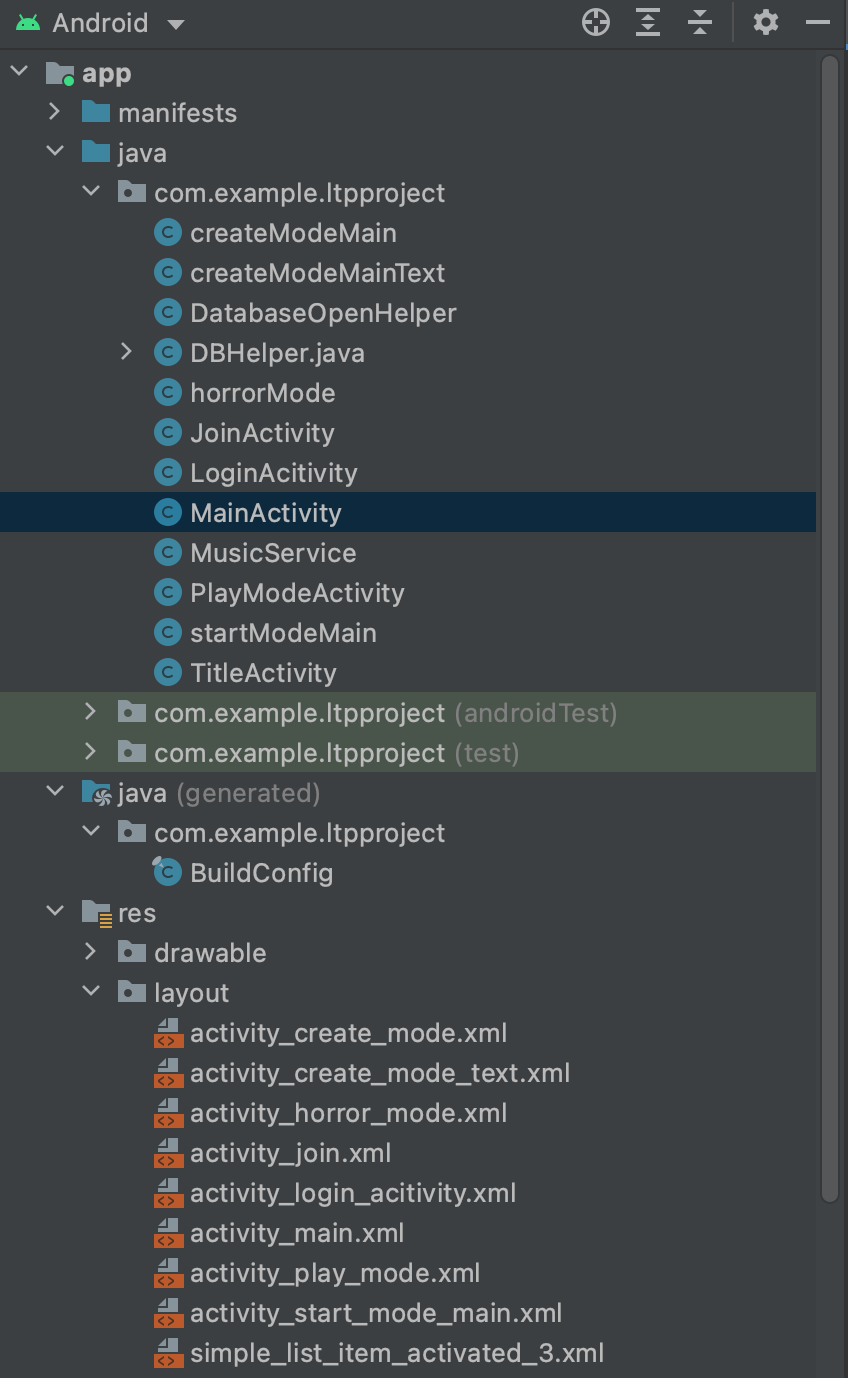Hide the project panel with minus icon
This screenshot has height=1378, width=848.
tap(818, 22)
